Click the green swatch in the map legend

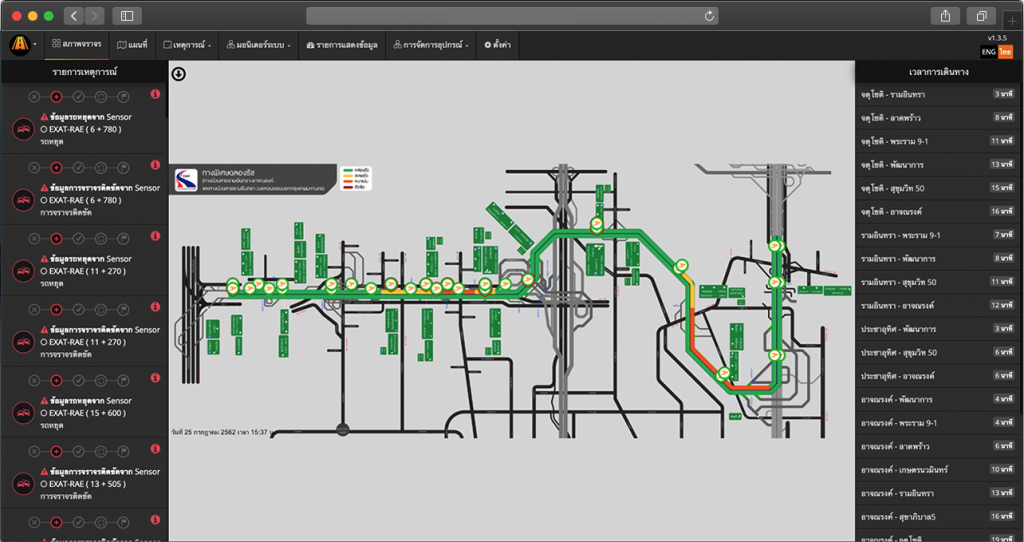click(349, 170)
